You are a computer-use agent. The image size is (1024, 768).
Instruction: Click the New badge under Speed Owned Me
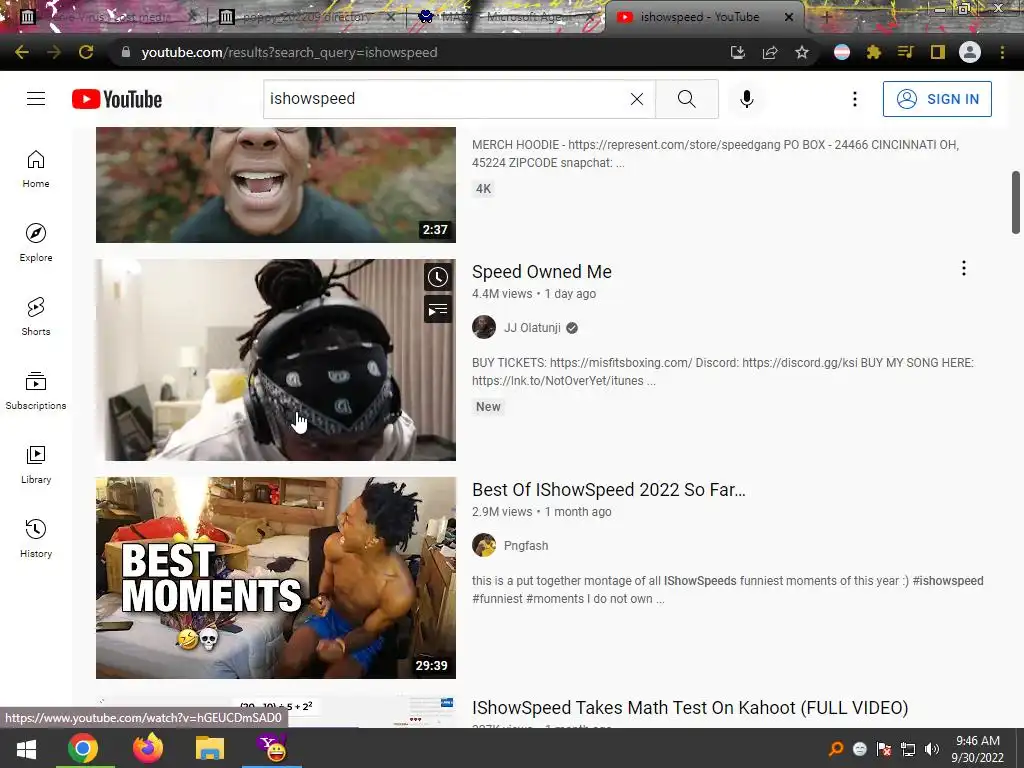click(x=488, y=407)
